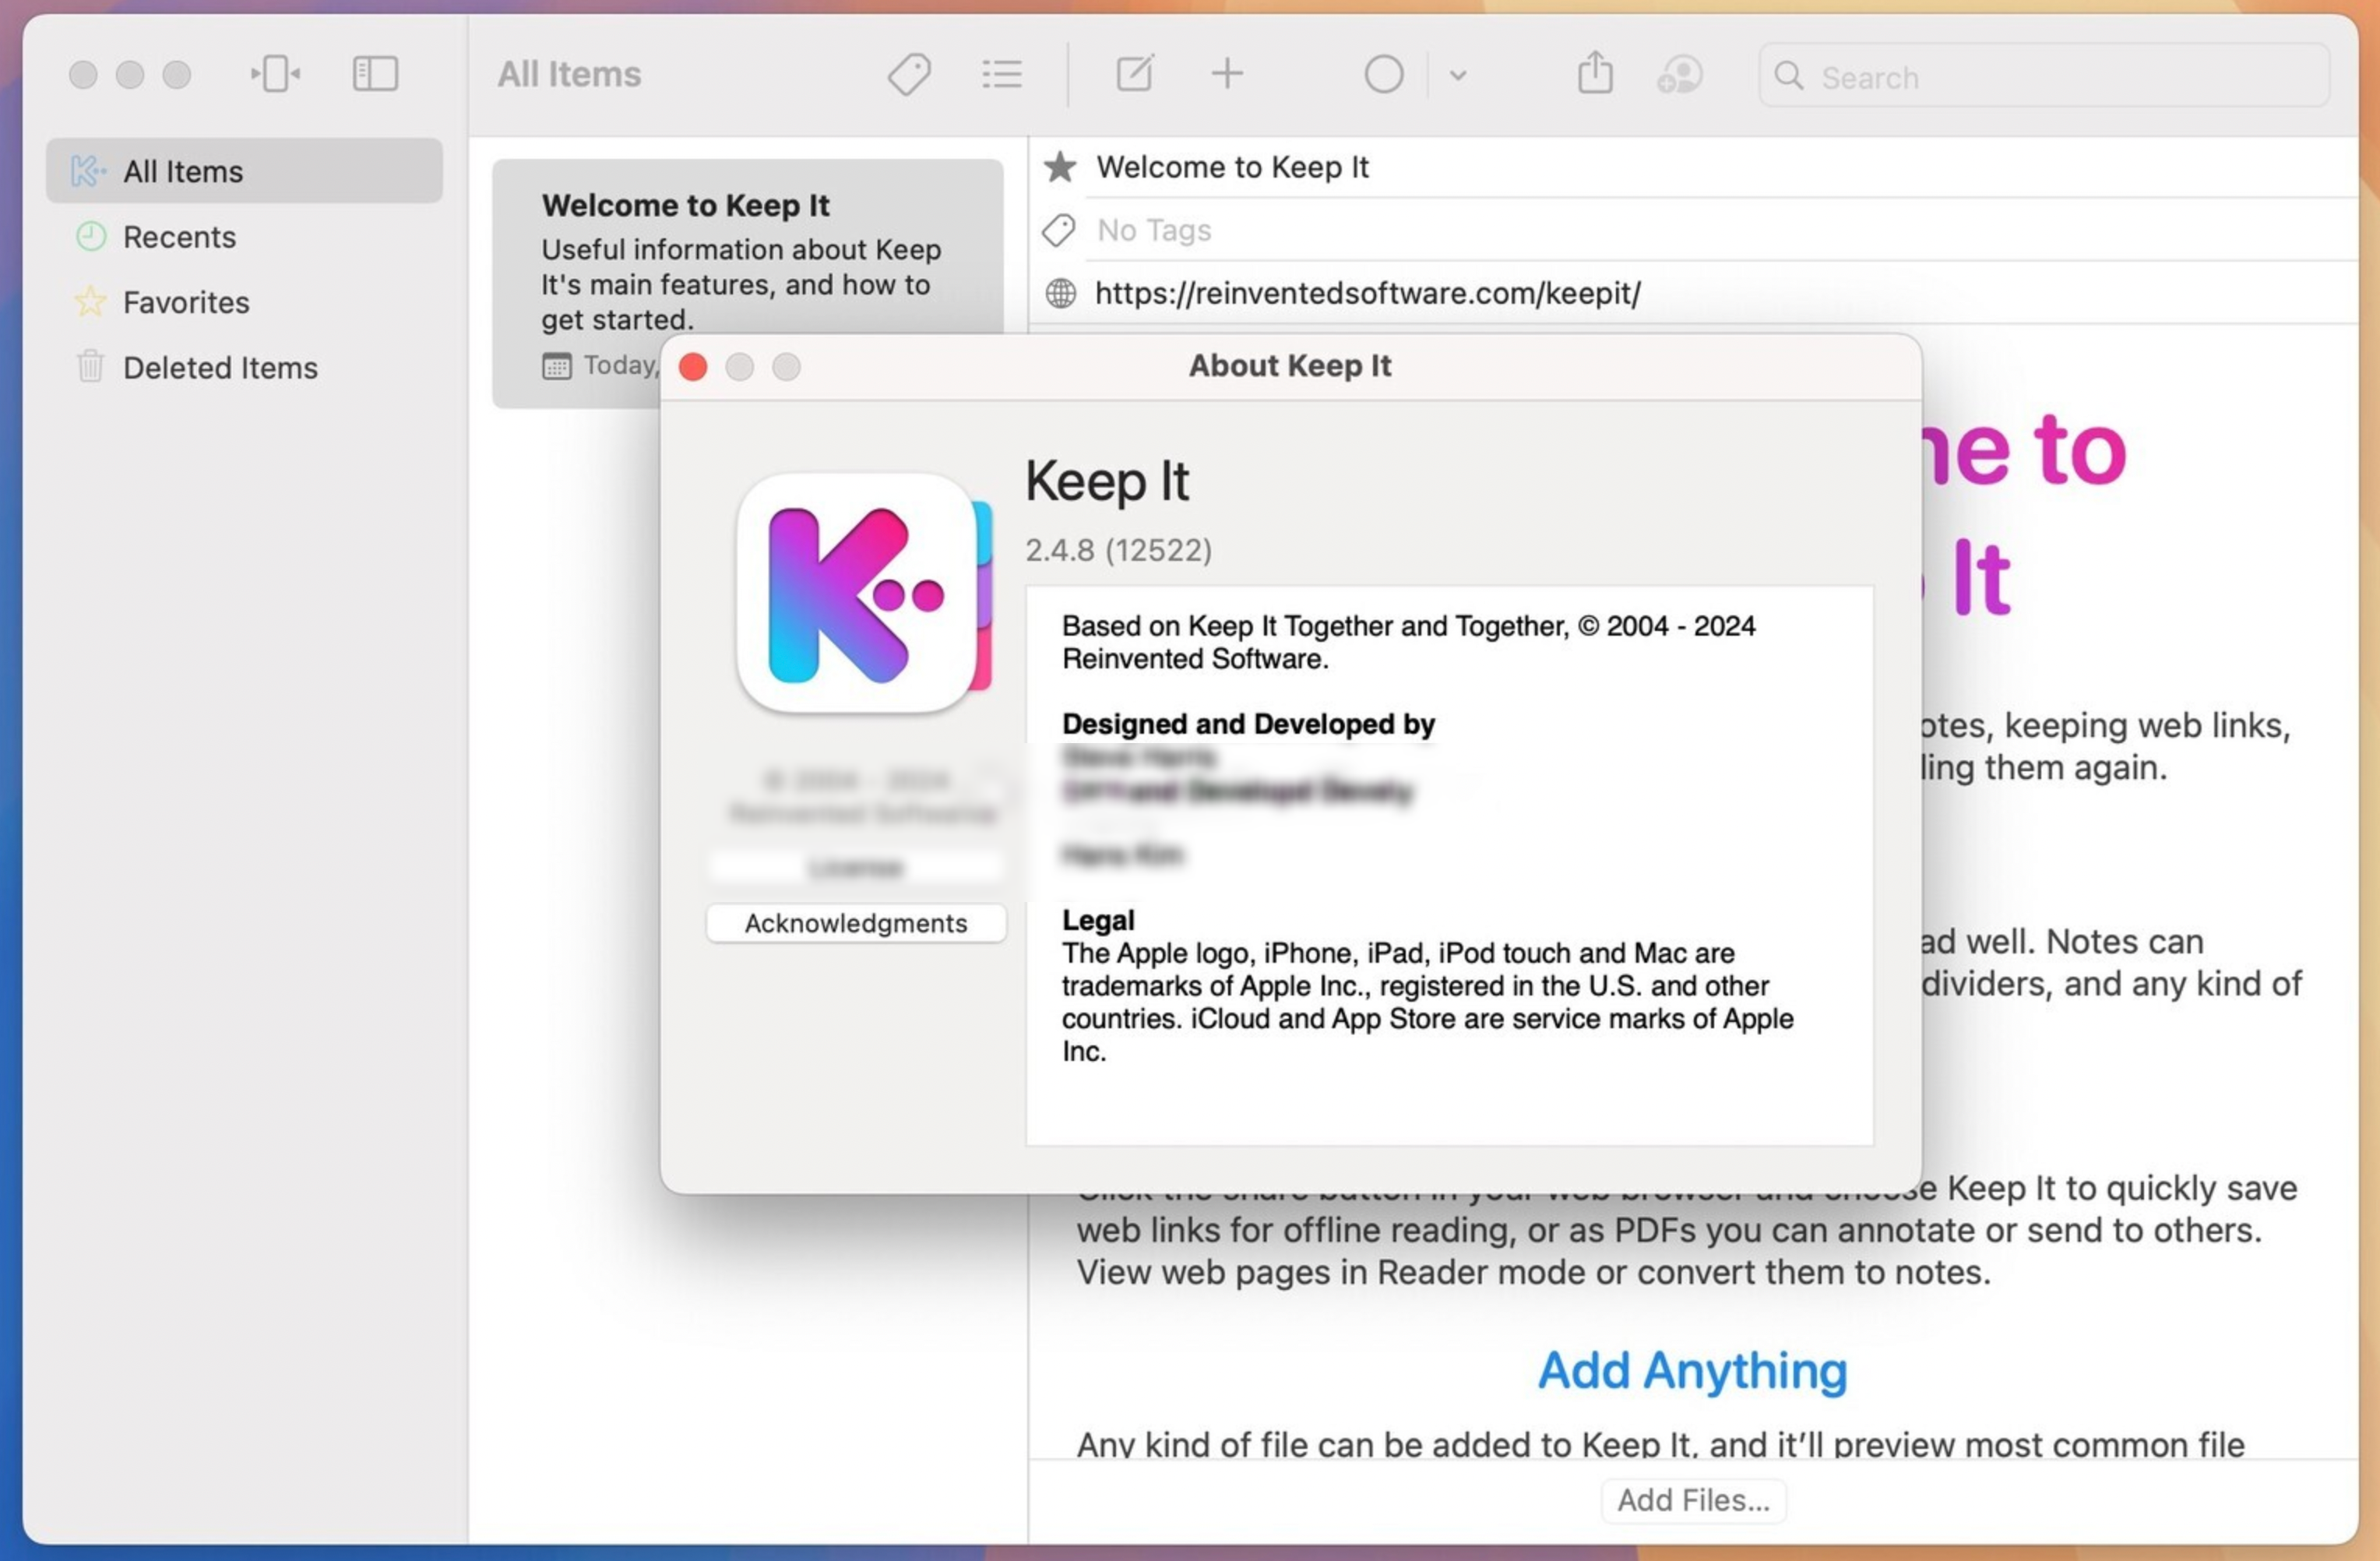Click the version text 2.4.8 (12522)

pos(1118,550)
